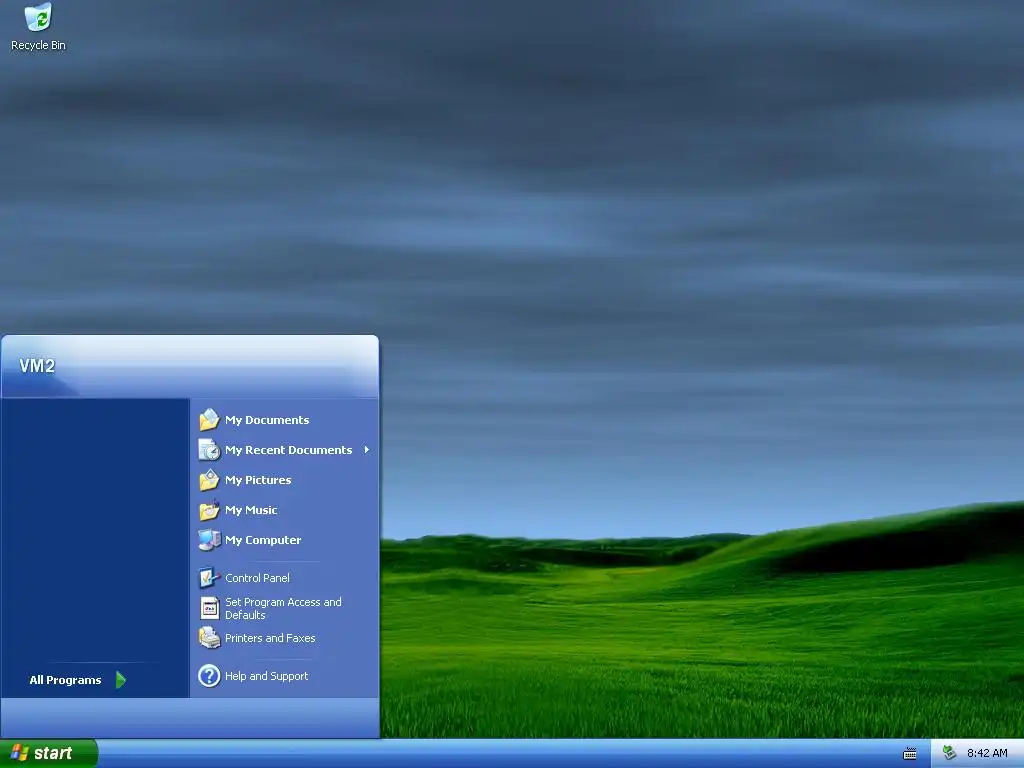Click the Recycle Bin text label
1024x768 pixels.
[38, 45]
